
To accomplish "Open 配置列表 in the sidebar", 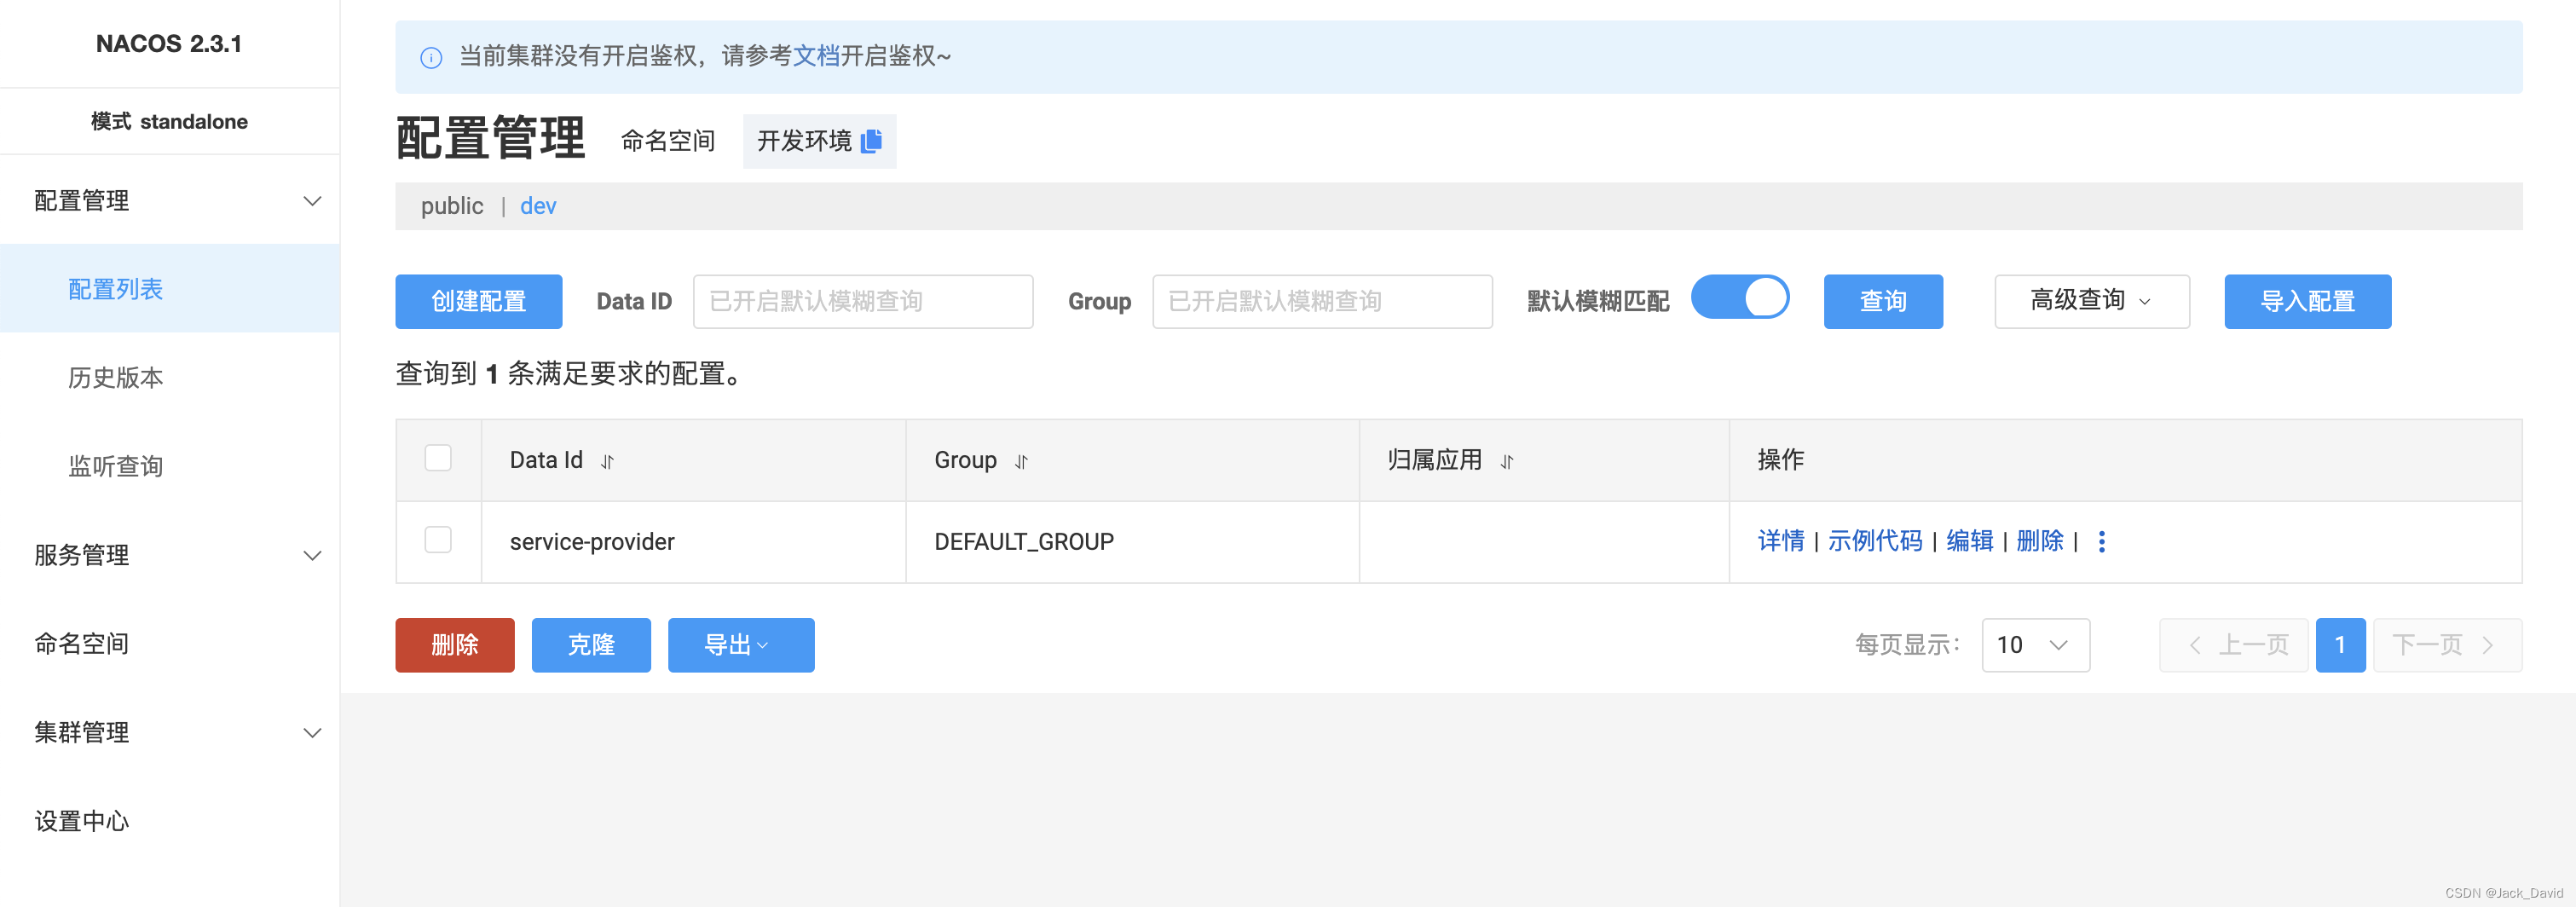I will click(169, 289).
